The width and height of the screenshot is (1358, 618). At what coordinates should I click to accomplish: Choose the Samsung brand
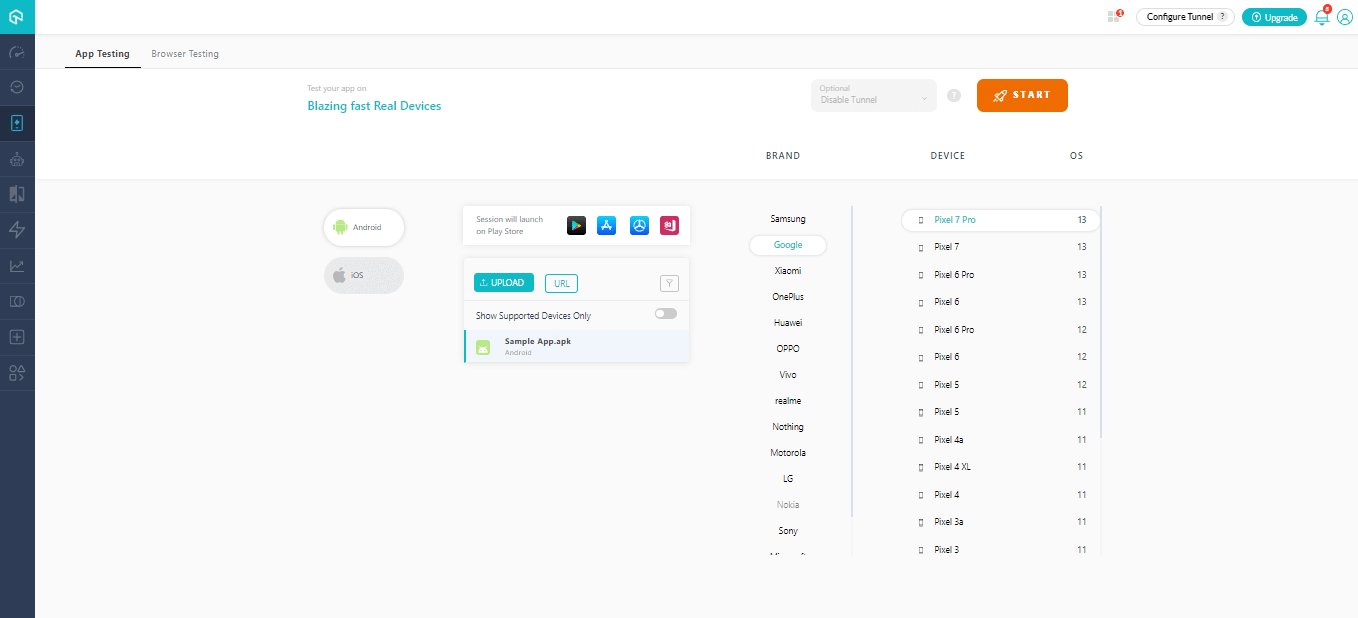coord(788,219)
